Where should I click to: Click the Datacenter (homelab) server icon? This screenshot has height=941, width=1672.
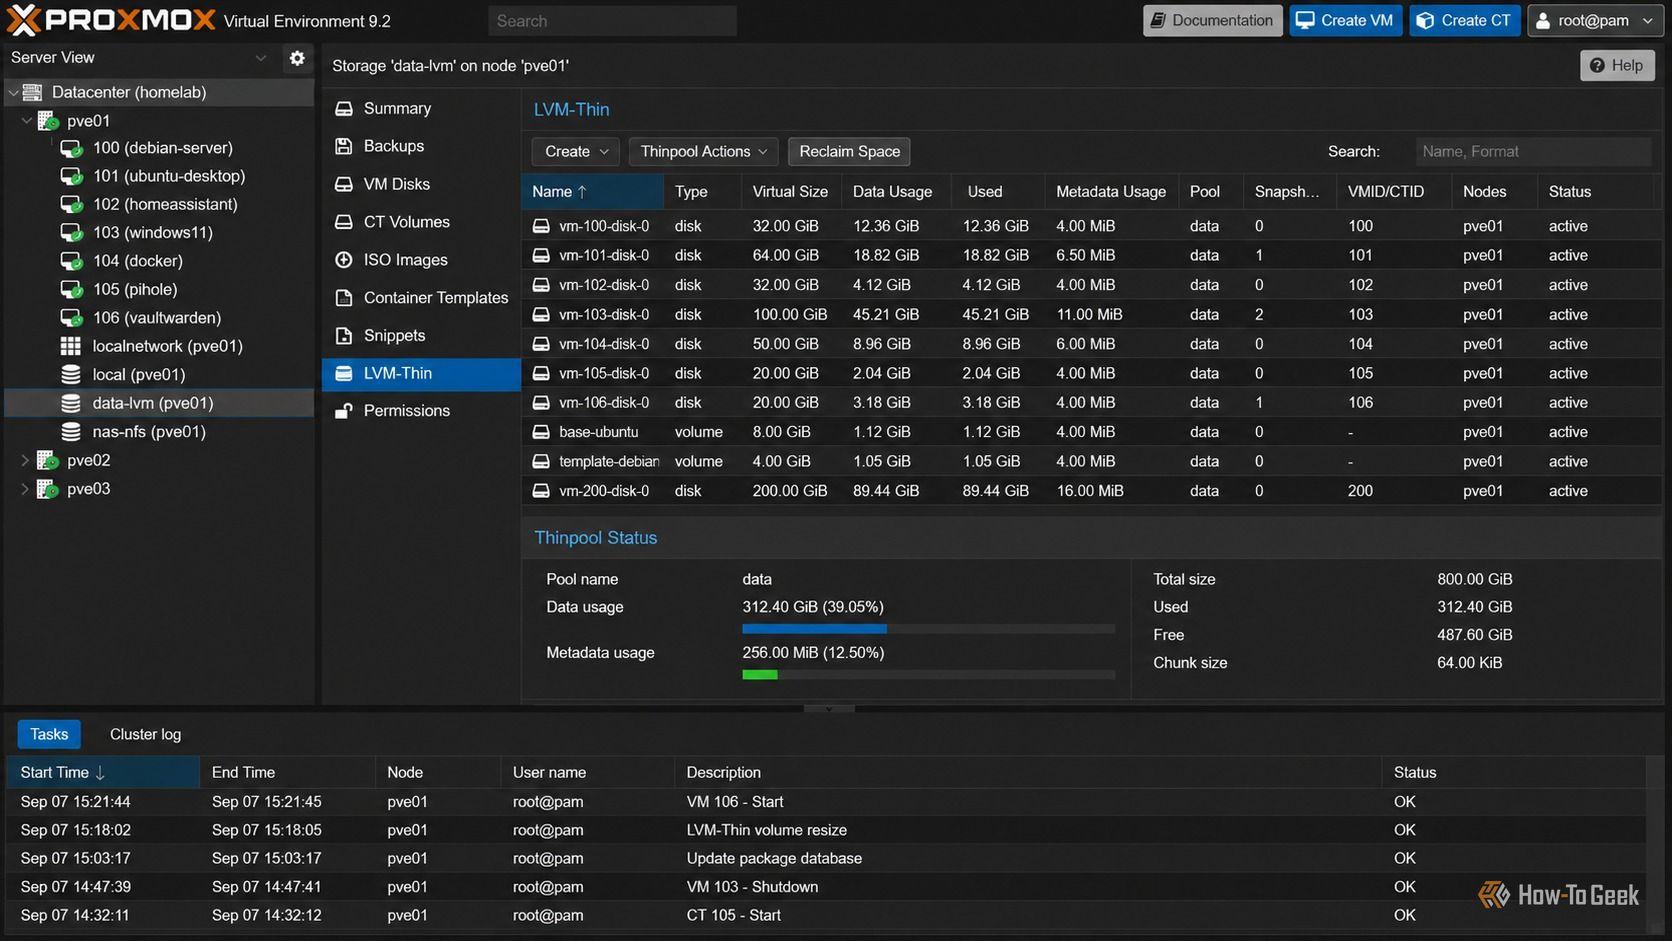click(33, 92)
